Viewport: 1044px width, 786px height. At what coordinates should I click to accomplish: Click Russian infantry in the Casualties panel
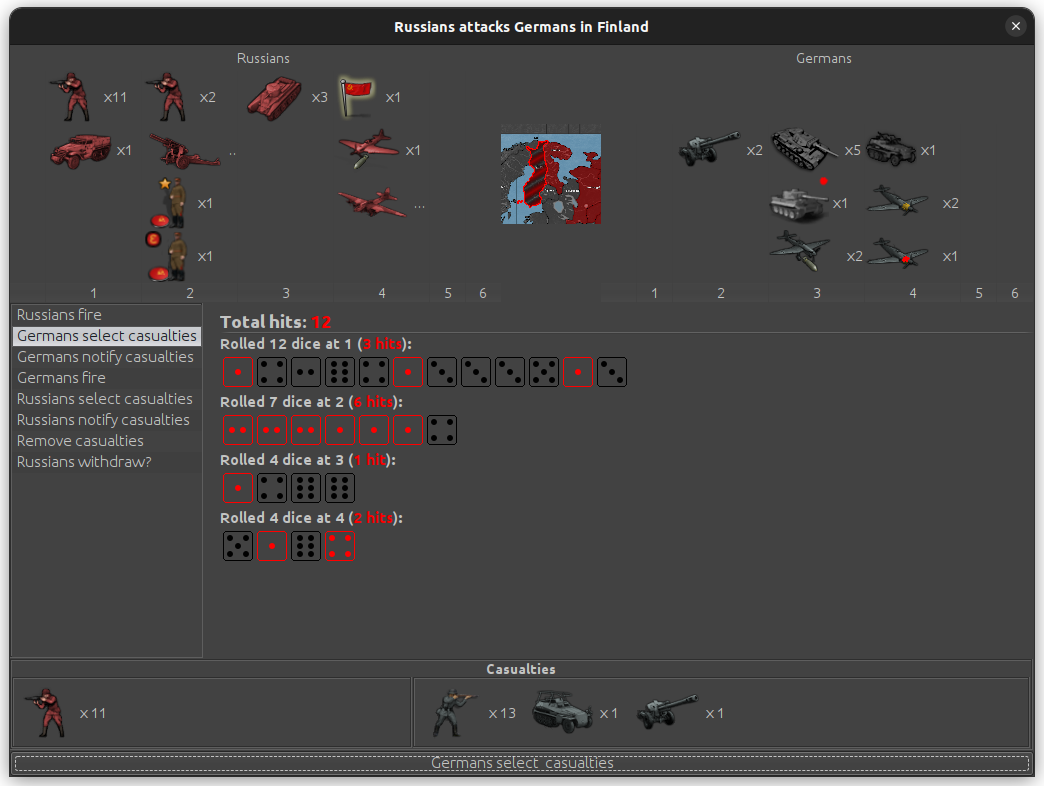coord(45,713)
